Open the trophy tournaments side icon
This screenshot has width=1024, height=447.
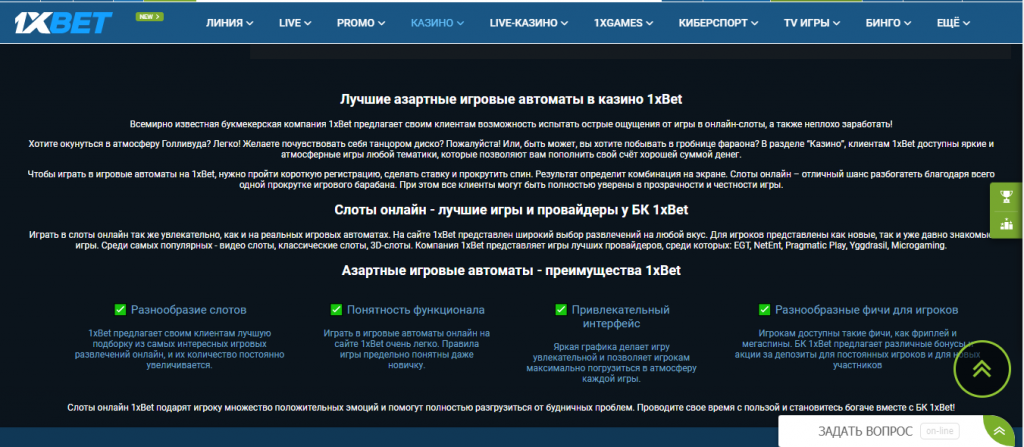coord(1006,196)
